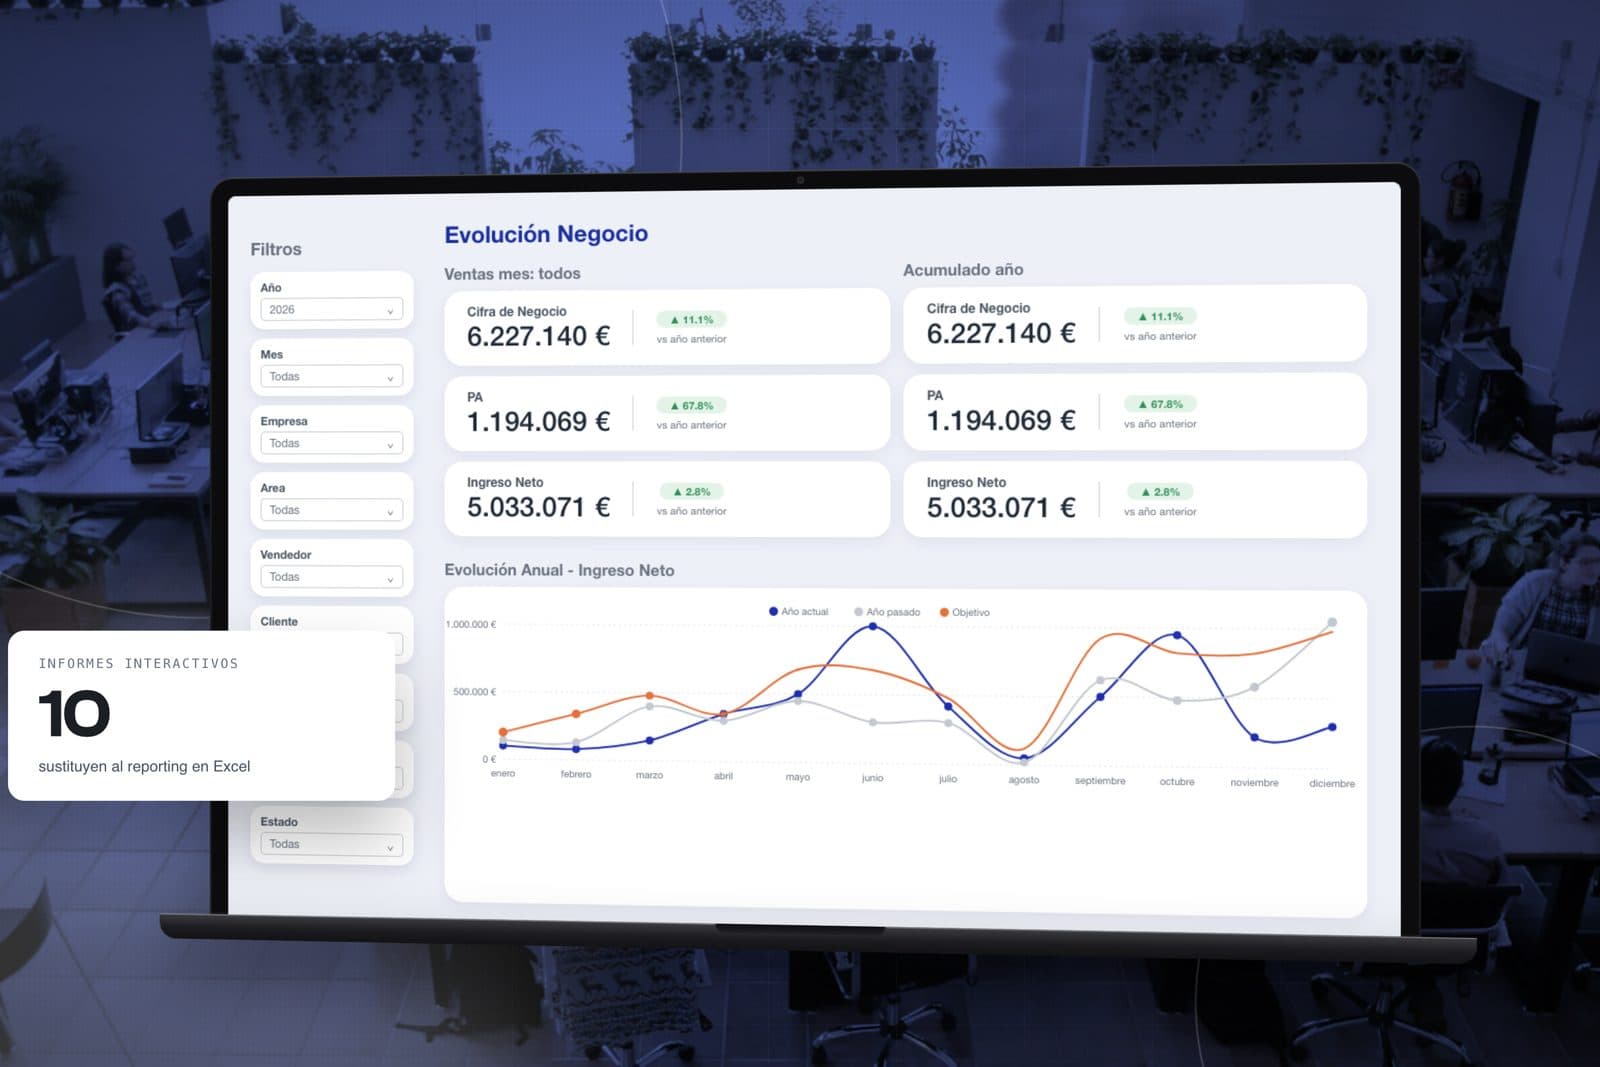Select Ingreso Neto card under Acumulado año

click(1135, 499)
